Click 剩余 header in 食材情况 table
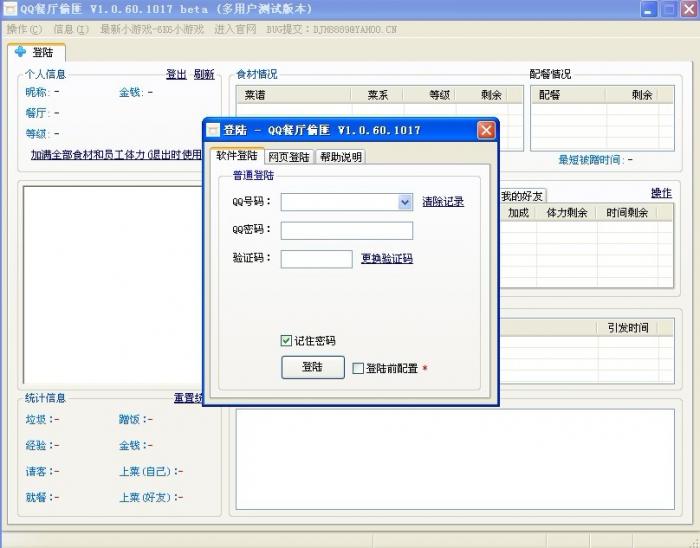The width and height of the screenshot is (700, 548). click(481, 95)
